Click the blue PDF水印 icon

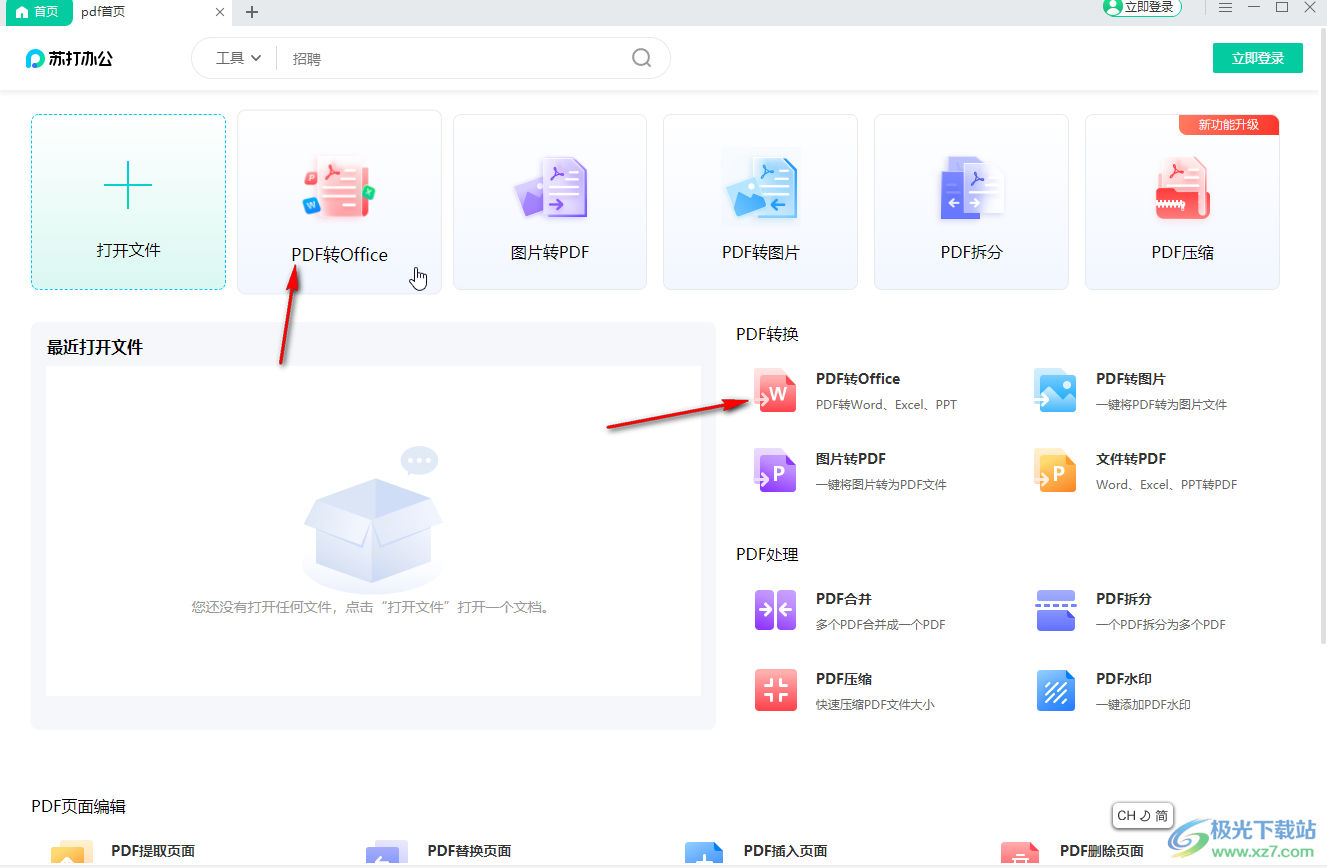(1055, 690)
